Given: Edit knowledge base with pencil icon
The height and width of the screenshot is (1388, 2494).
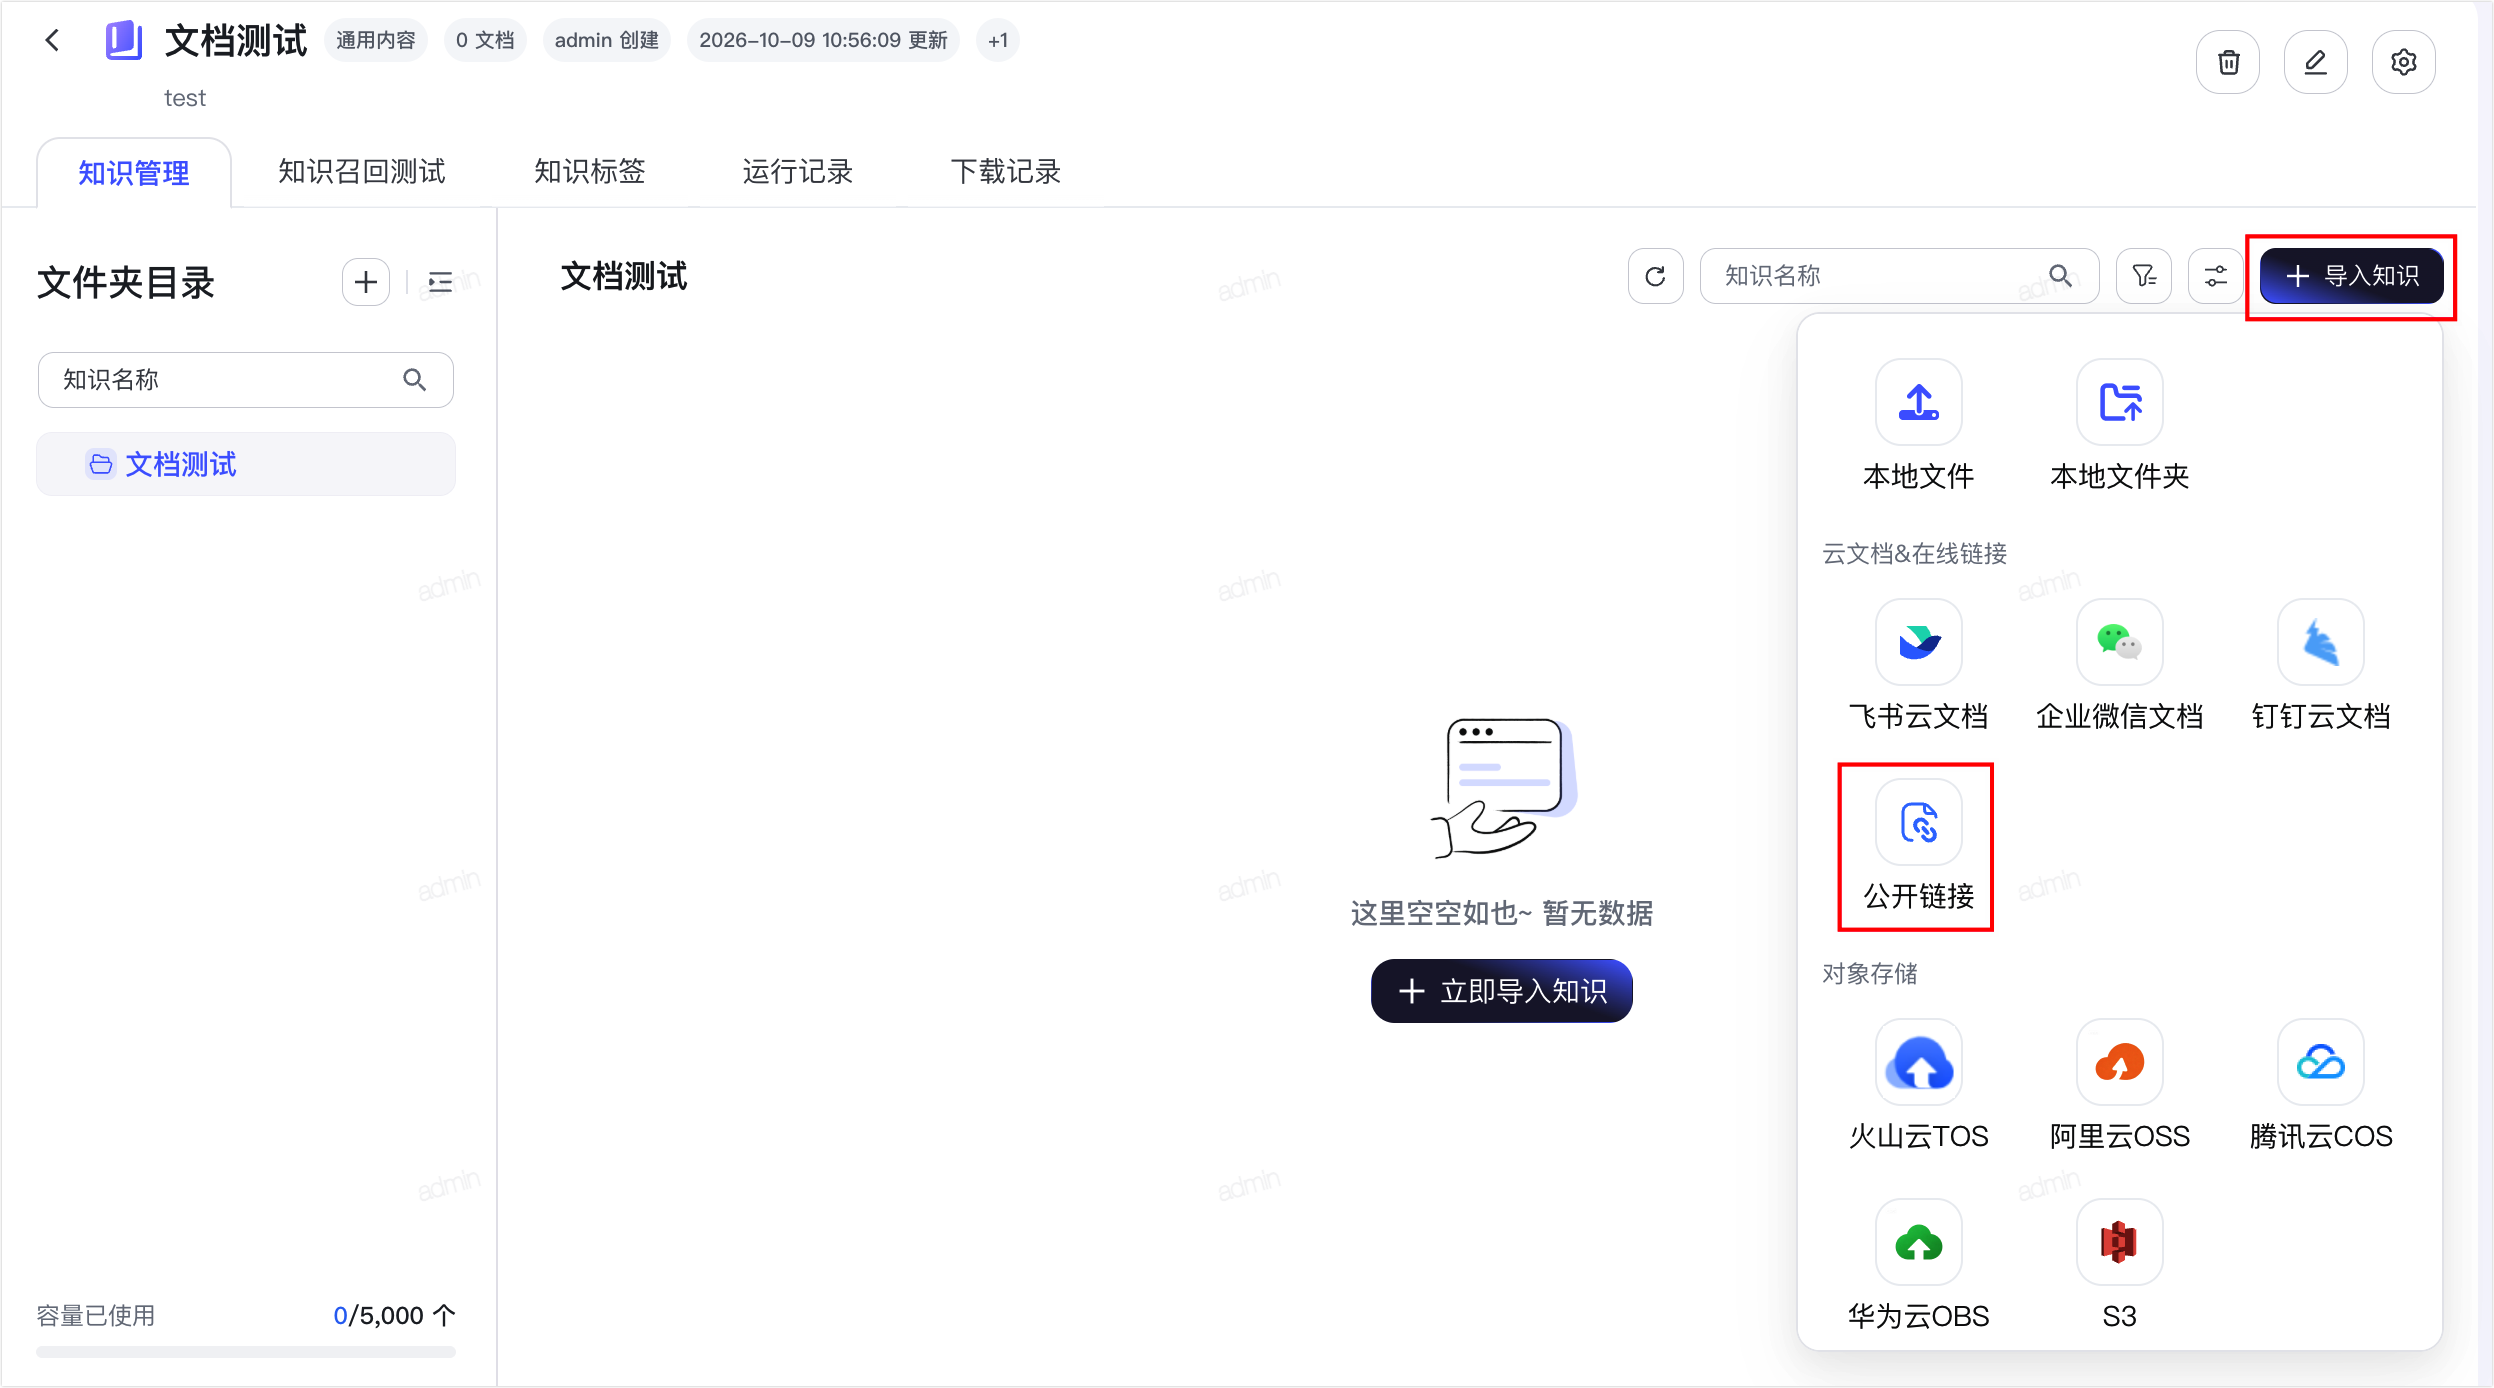Looking at the screenshot, I should tap(2315, 62).
